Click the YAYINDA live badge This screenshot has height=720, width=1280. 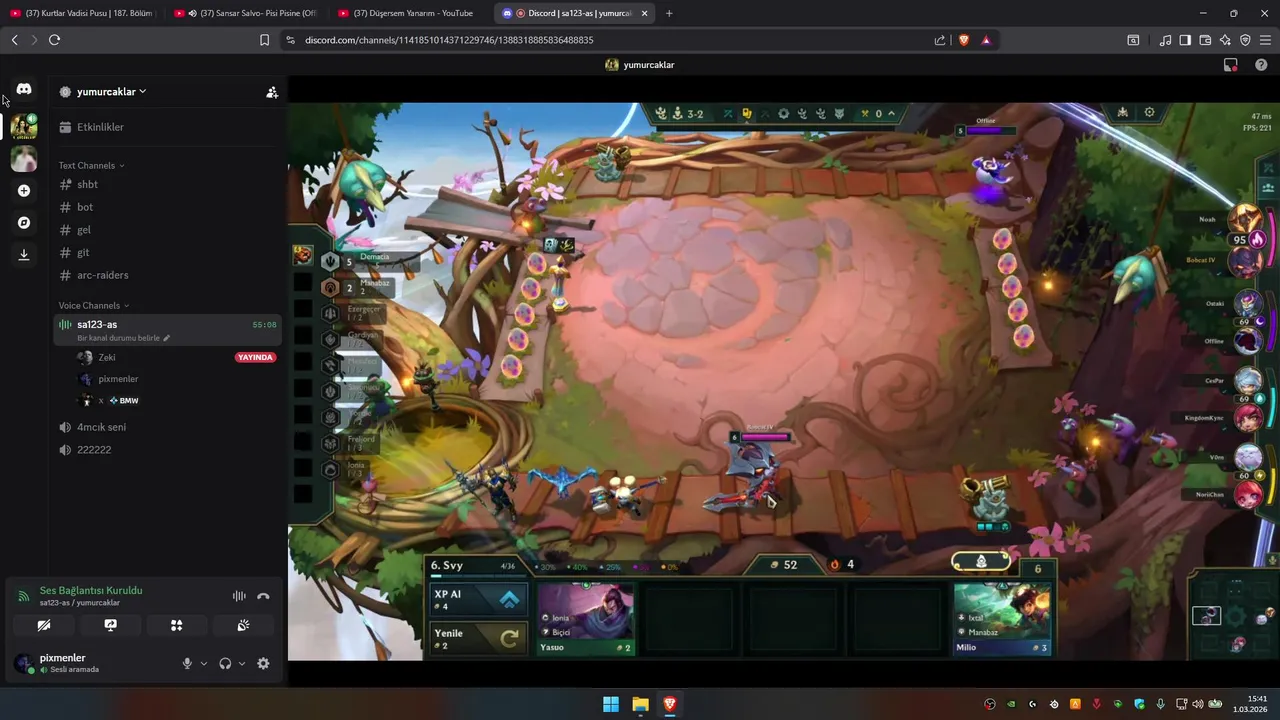pyautogui.click(x=255, y=357)
